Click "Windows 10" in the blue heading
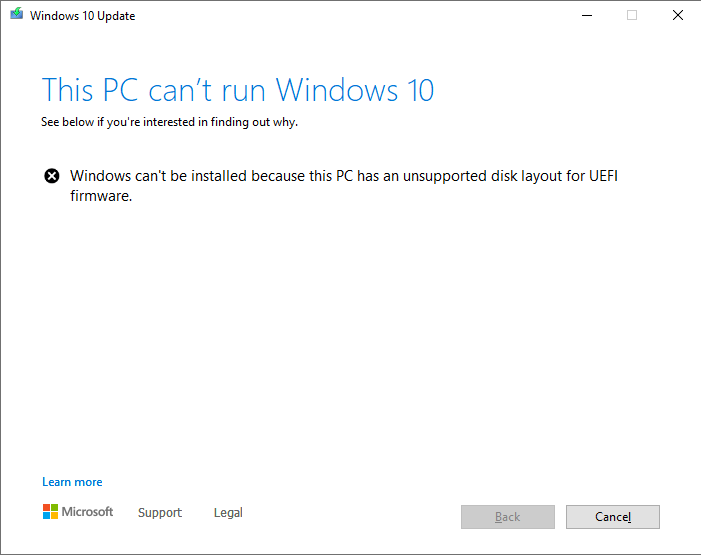 coord(355,90)
